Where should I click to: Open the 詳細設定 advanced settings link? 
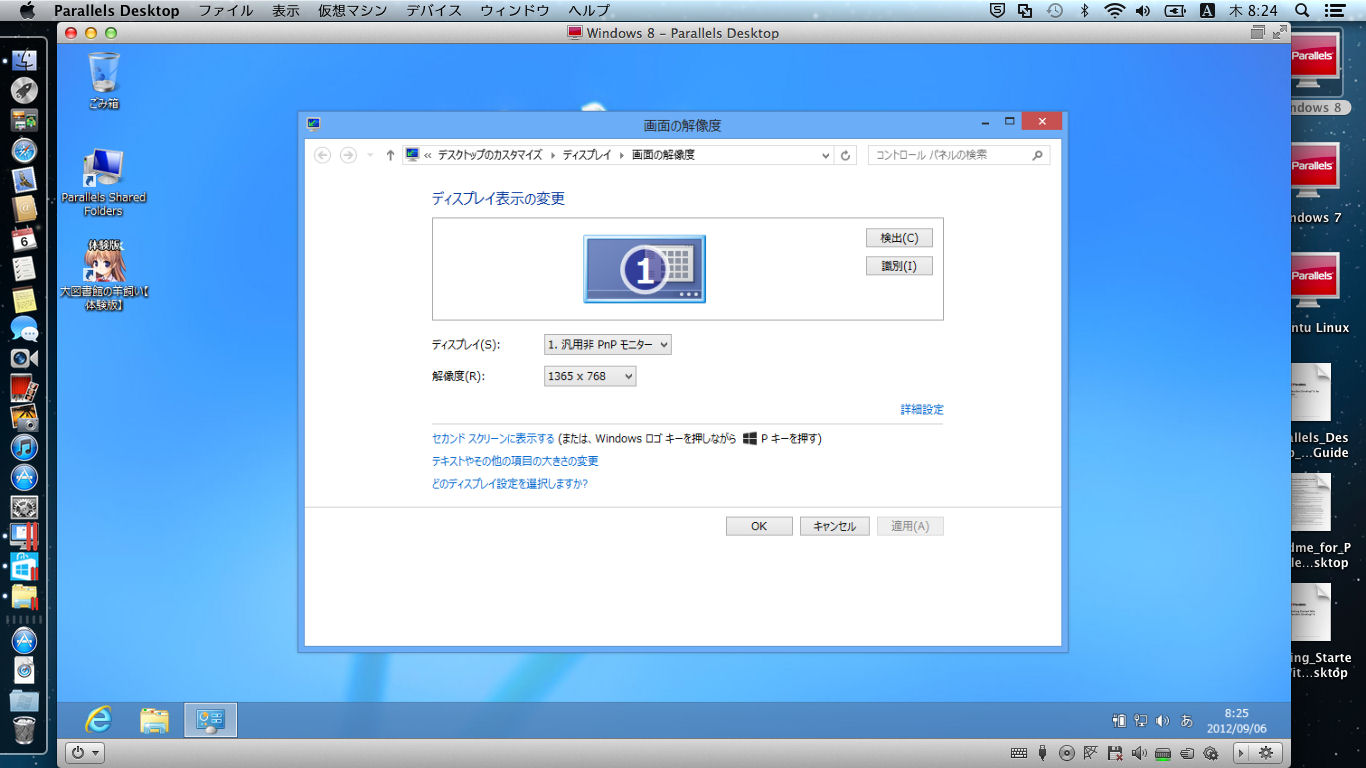click(922, 410)
